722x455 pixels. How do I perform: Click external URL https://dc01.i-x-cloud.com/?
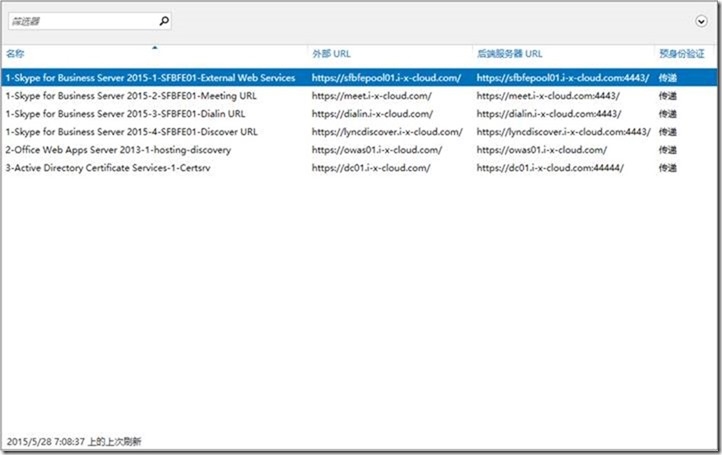371,168
